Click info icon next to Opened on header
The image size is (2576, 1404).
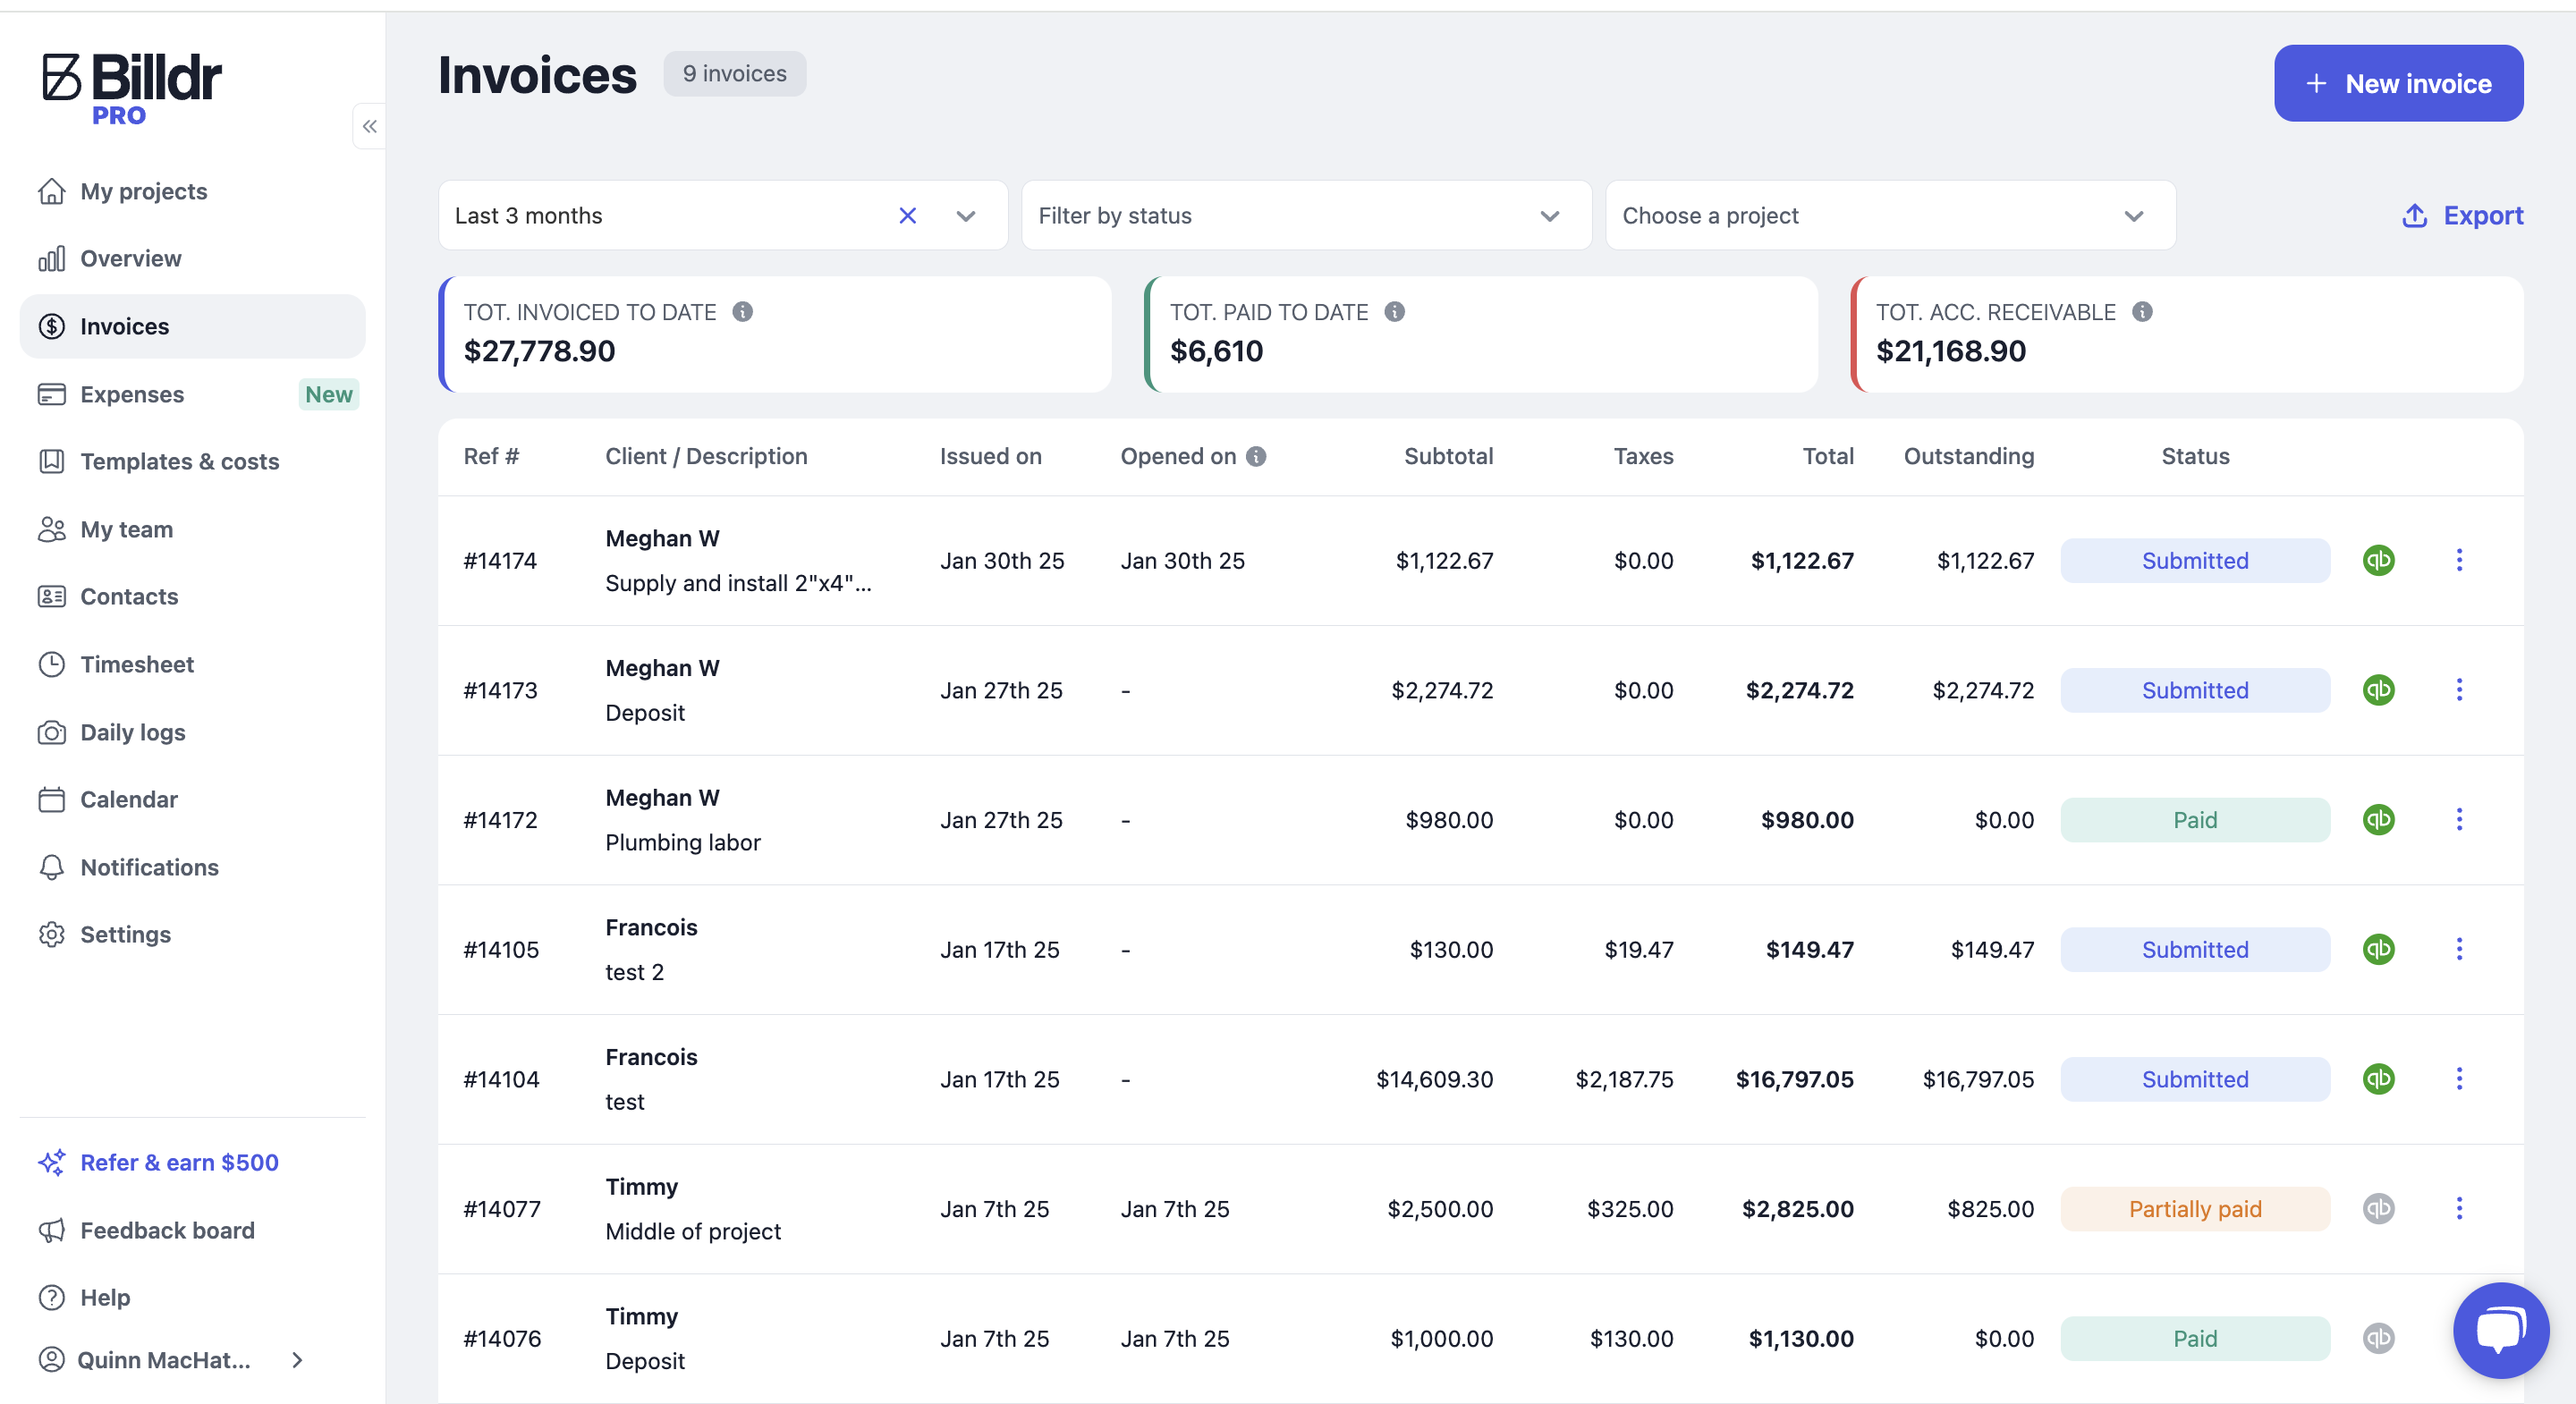pos(1256,456)
